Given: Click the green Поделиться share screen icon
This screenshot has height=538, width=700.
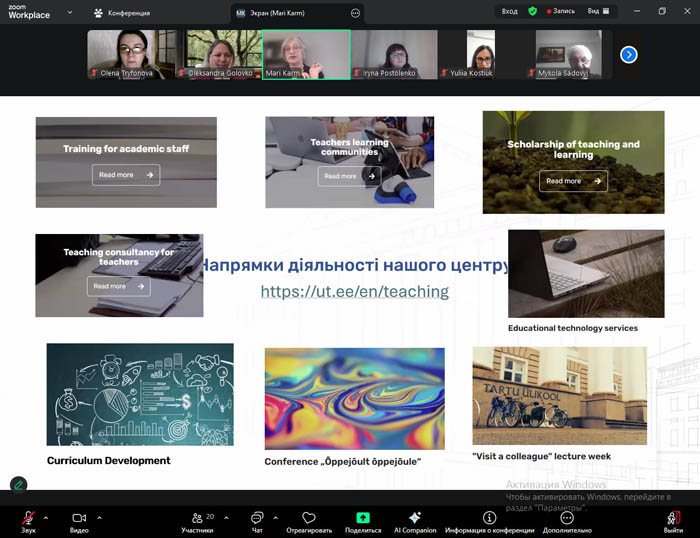Looking at the screenshot, I should coord(363,517).
